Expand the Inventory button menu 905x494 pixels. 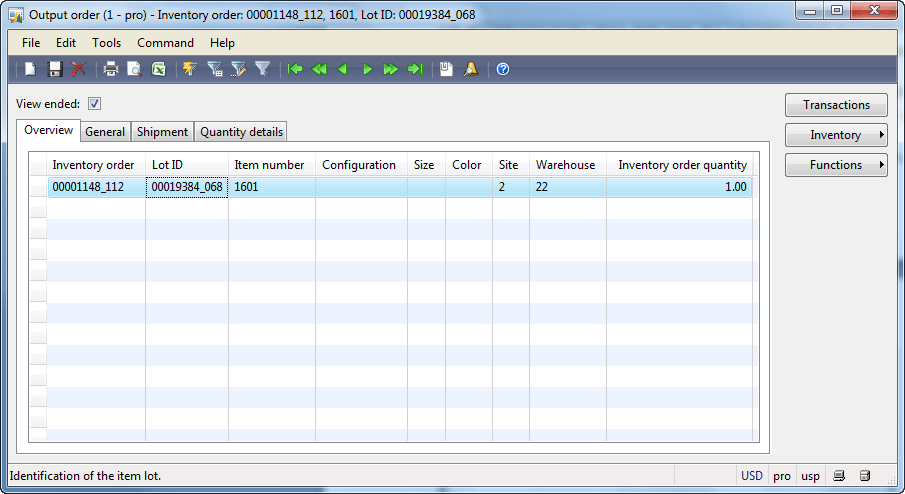click(836, 135)
